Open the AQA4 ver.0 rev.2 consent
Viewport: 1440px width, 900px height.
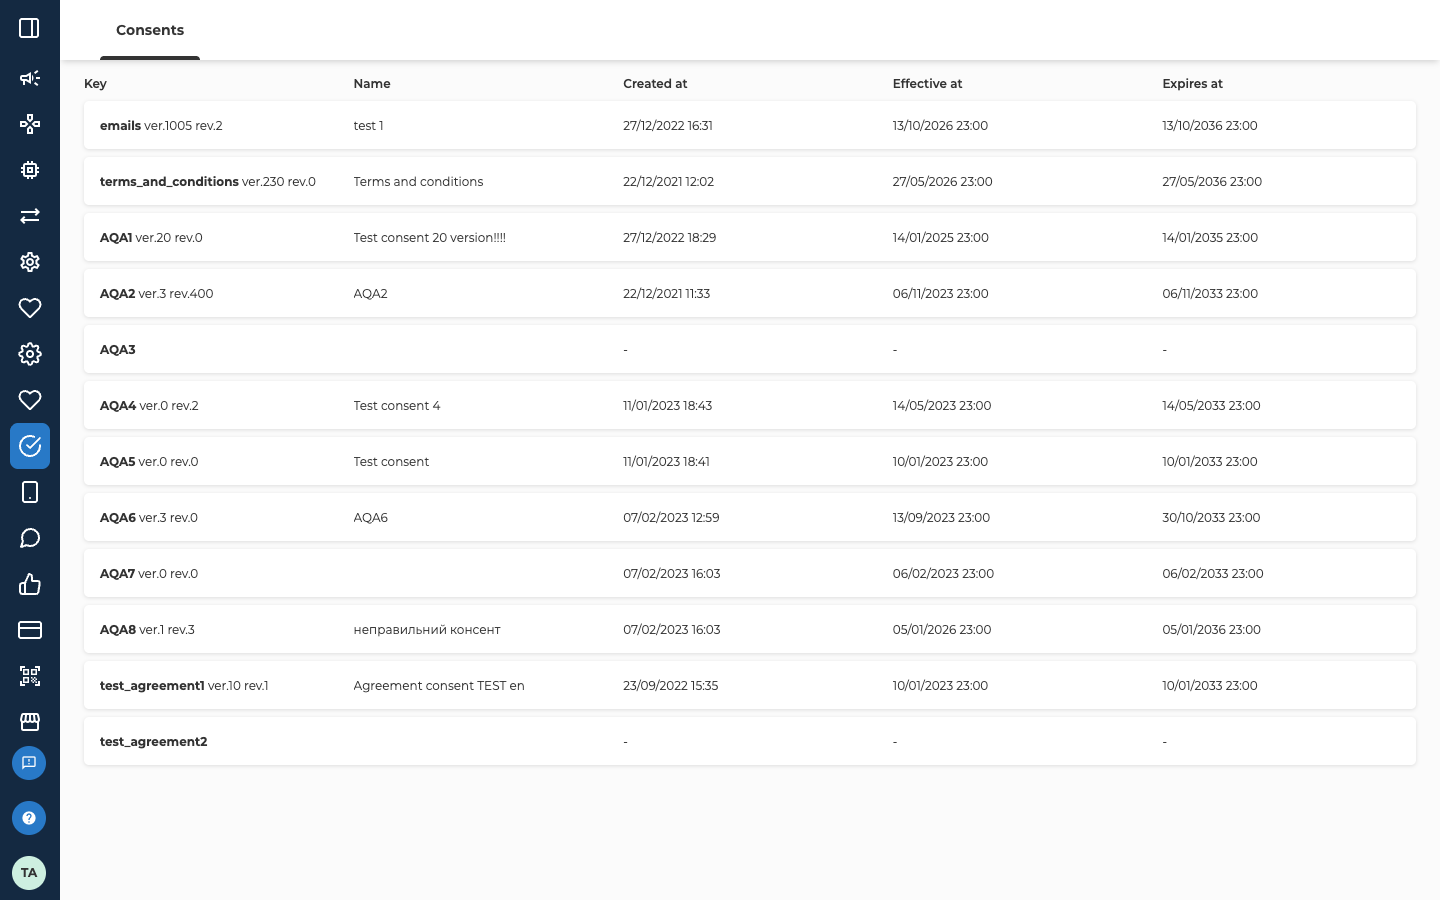(750, 405)
